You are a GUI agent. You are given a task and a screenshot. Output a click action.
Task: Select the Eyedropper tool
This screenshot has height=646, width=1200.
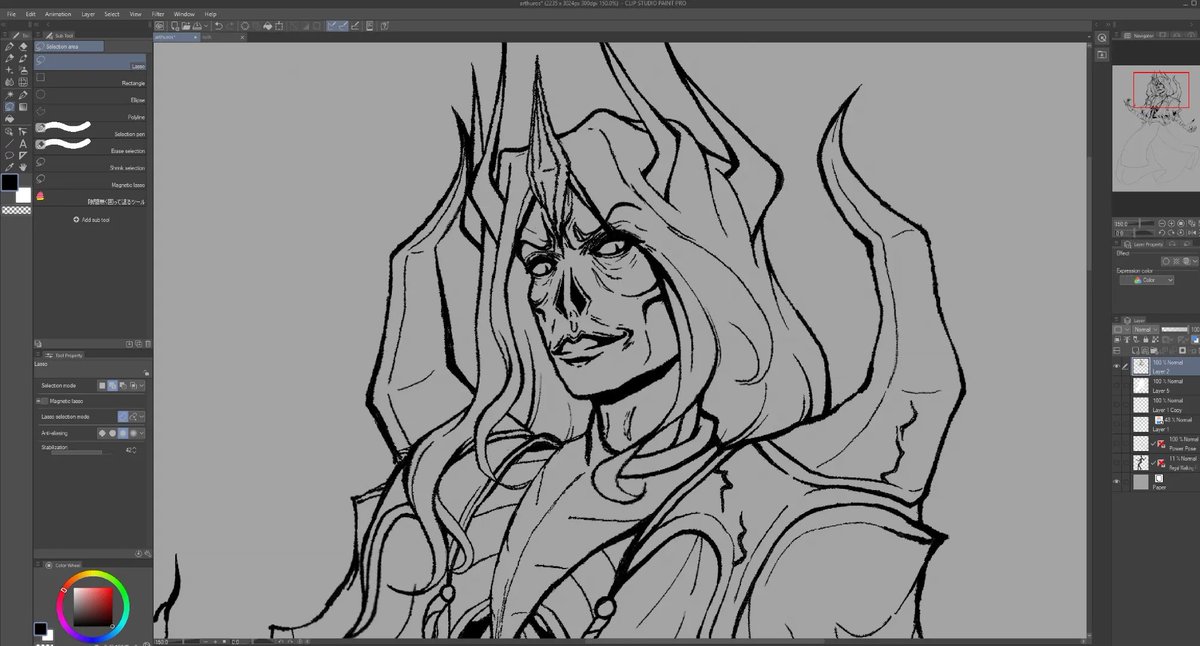[x=10, y=167]
